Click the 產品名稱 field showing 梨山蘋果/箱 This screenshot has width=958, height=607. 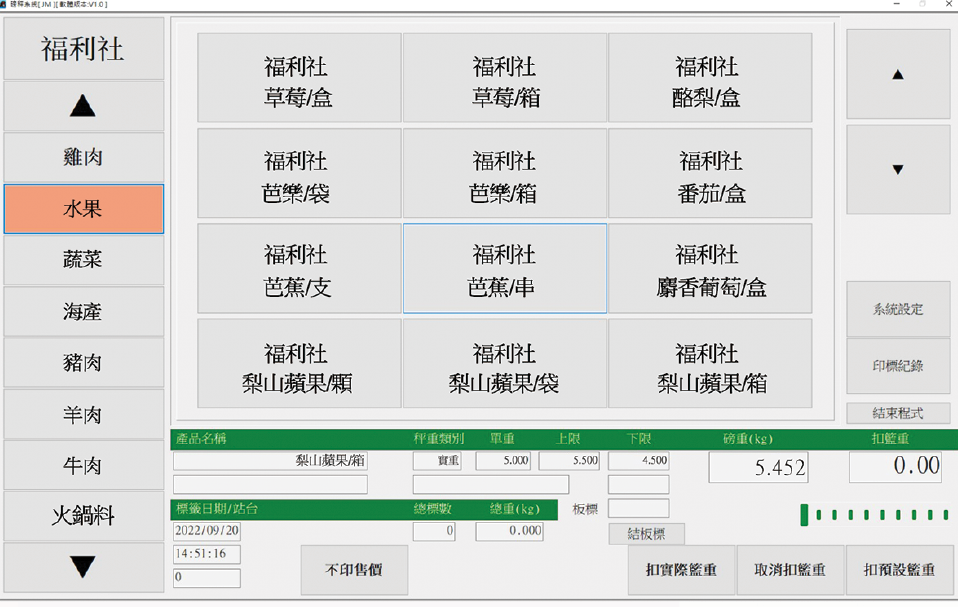[270, 461]
